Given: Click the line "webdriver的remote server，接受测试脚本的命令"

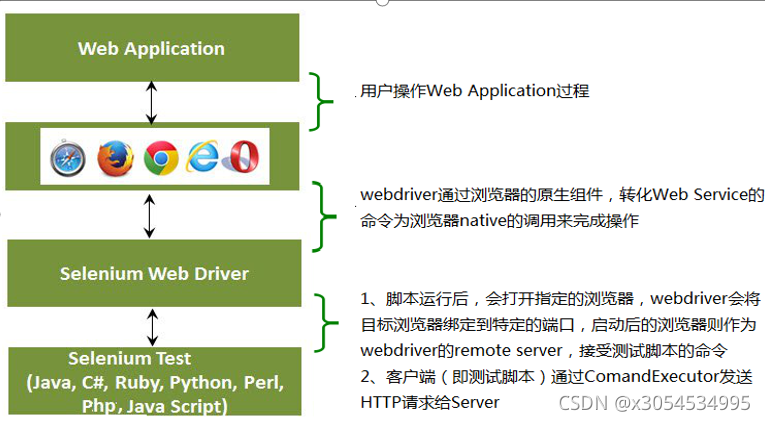Looking at the screenshot, I should [544, 350].
